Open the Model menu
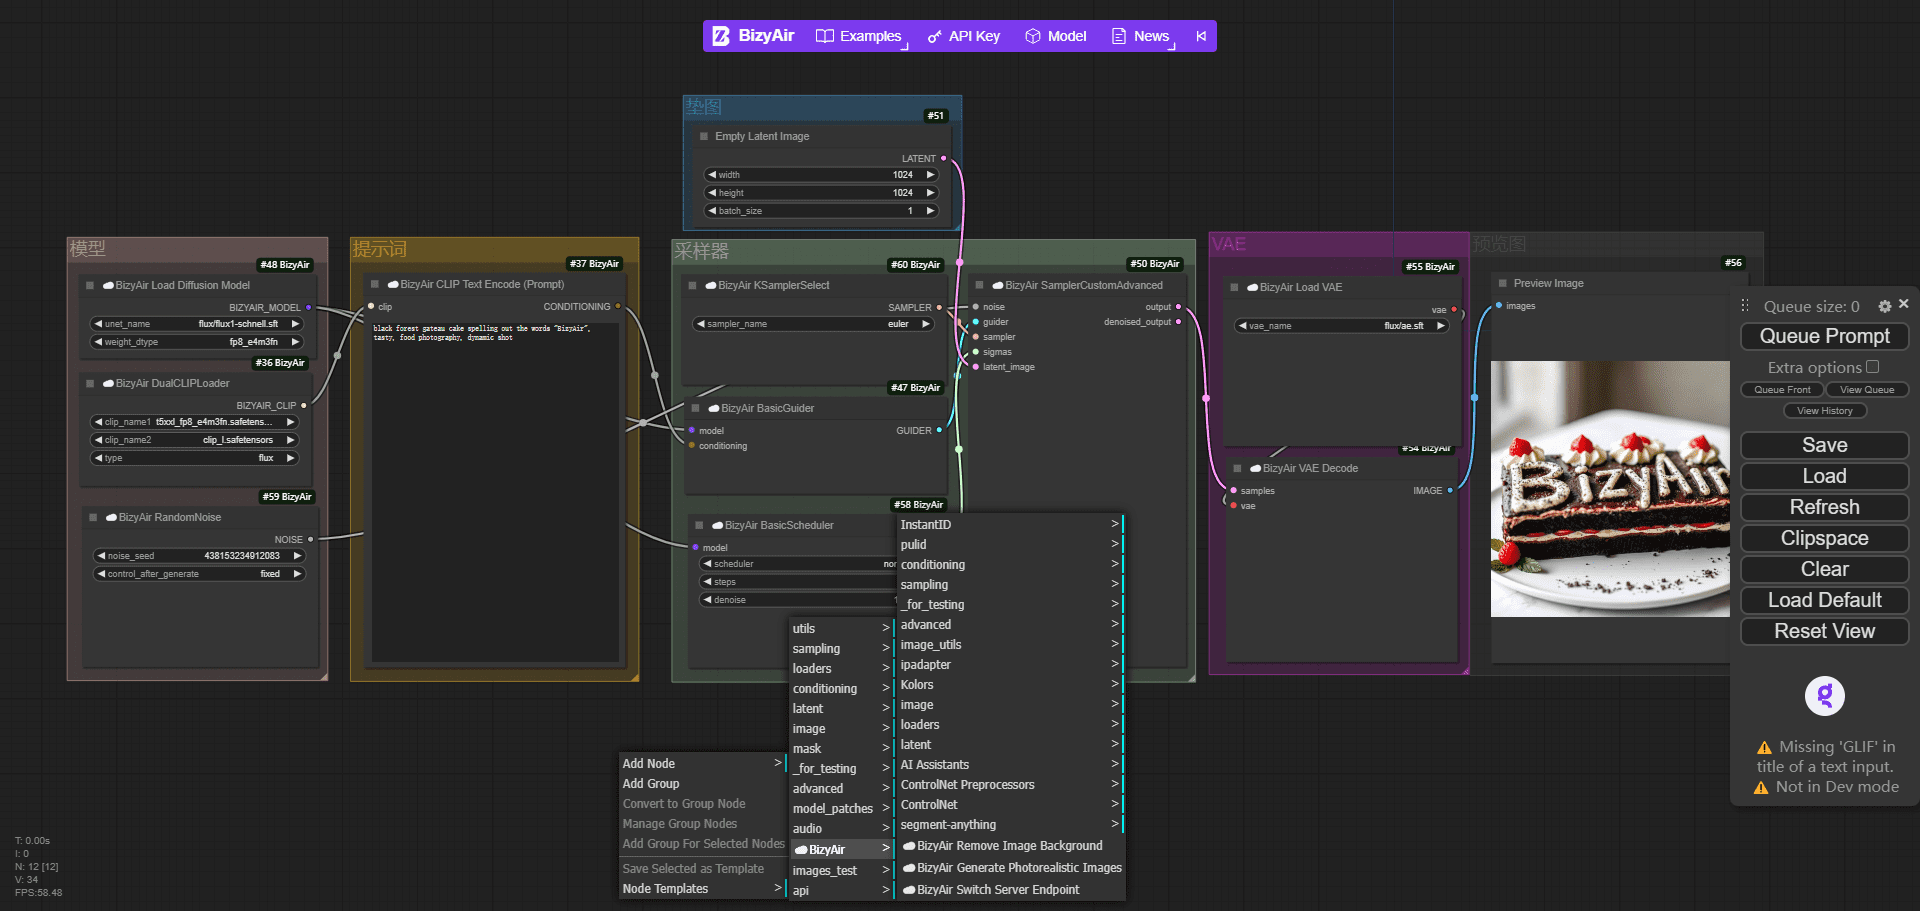 [x=1056, y=36]
